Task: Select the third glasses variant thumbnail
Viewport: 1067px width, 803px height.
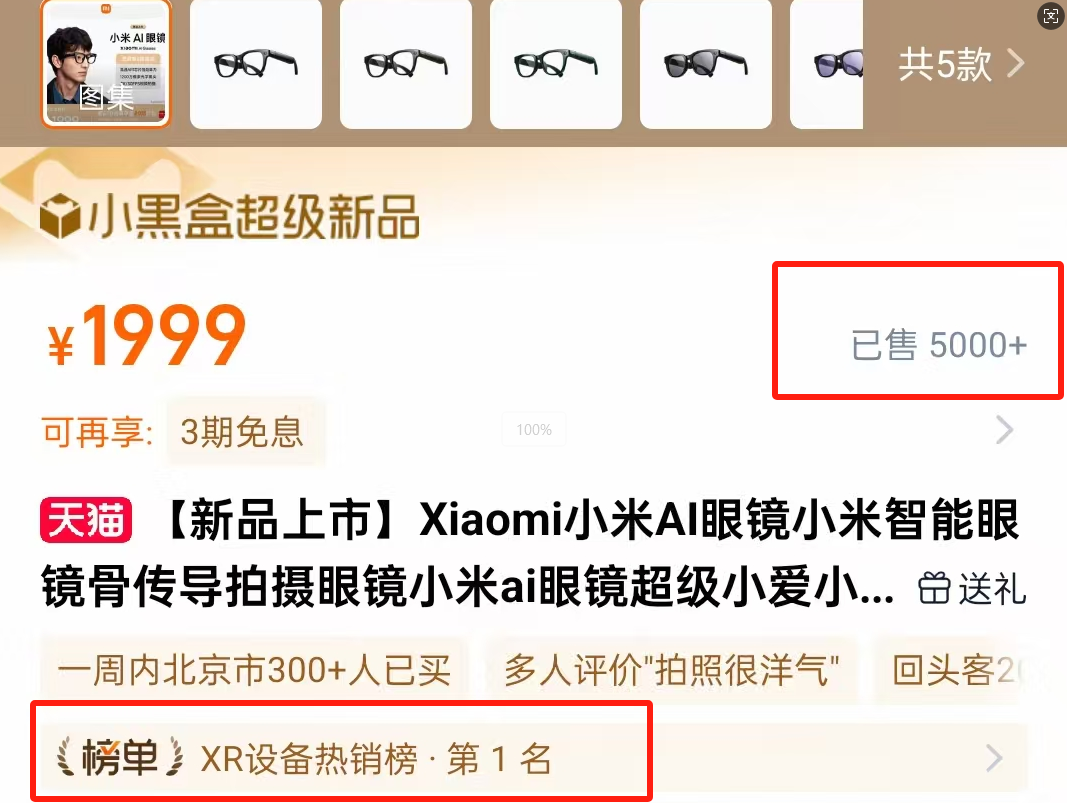Action: (x=556, y=65)
